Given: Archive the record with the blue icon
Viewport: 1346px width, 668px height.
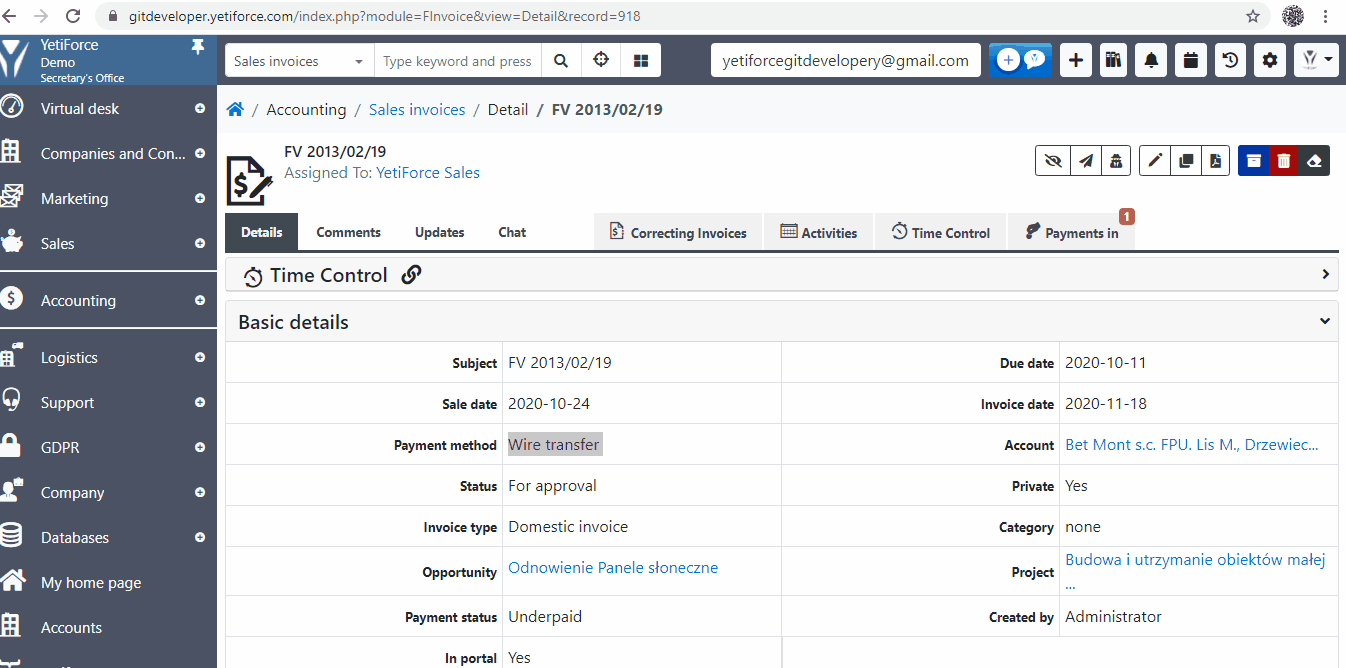Looking at the screenshot, I should click(1253, 161).
